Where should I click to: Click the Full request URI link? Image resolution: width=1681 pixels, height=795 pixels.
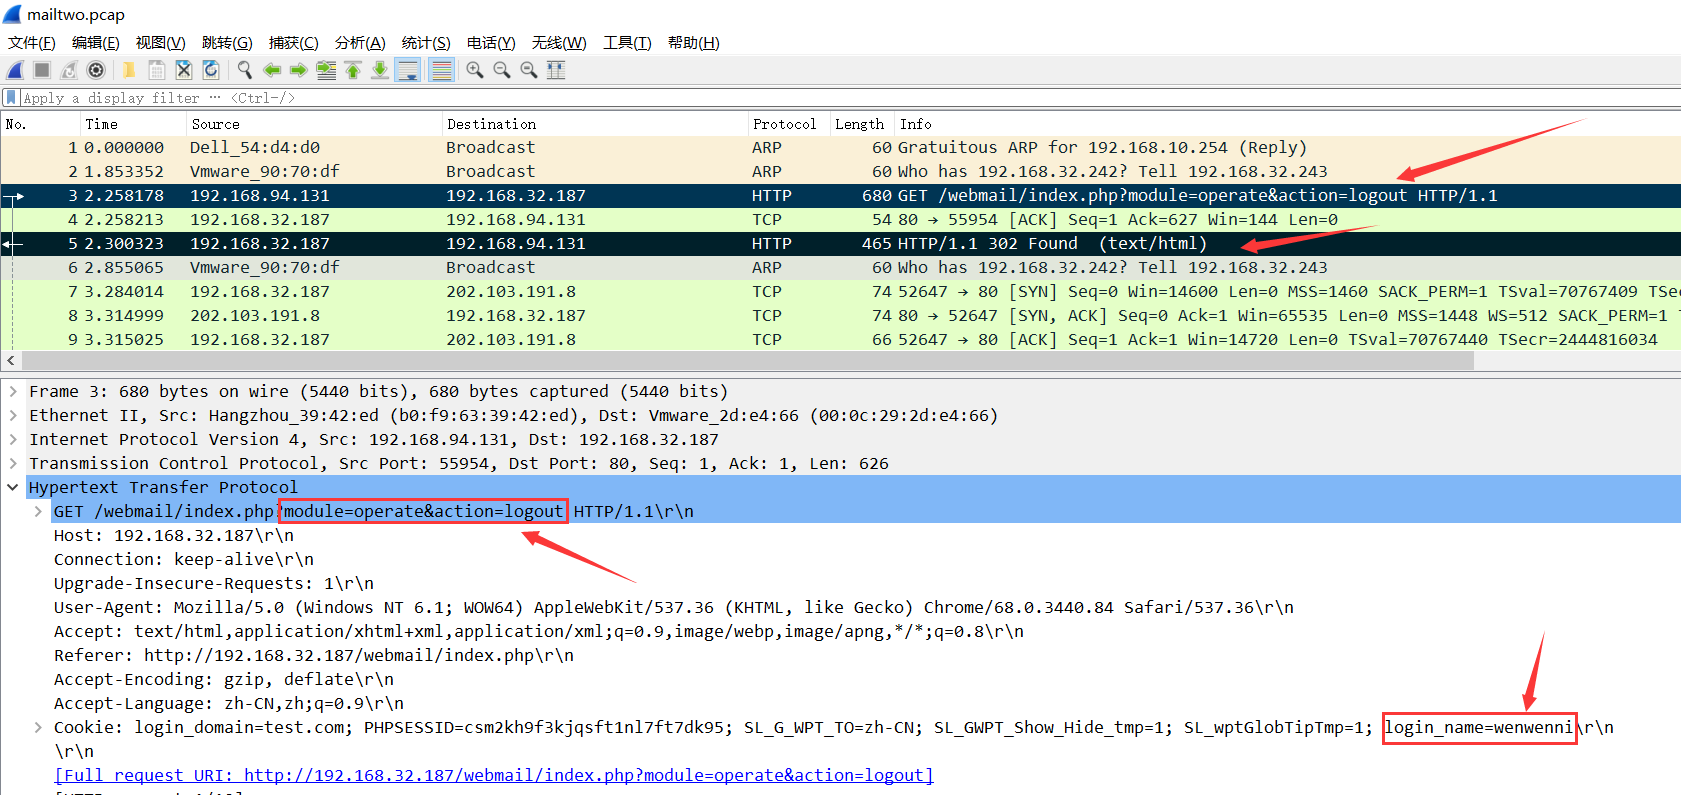pos(494,776)
